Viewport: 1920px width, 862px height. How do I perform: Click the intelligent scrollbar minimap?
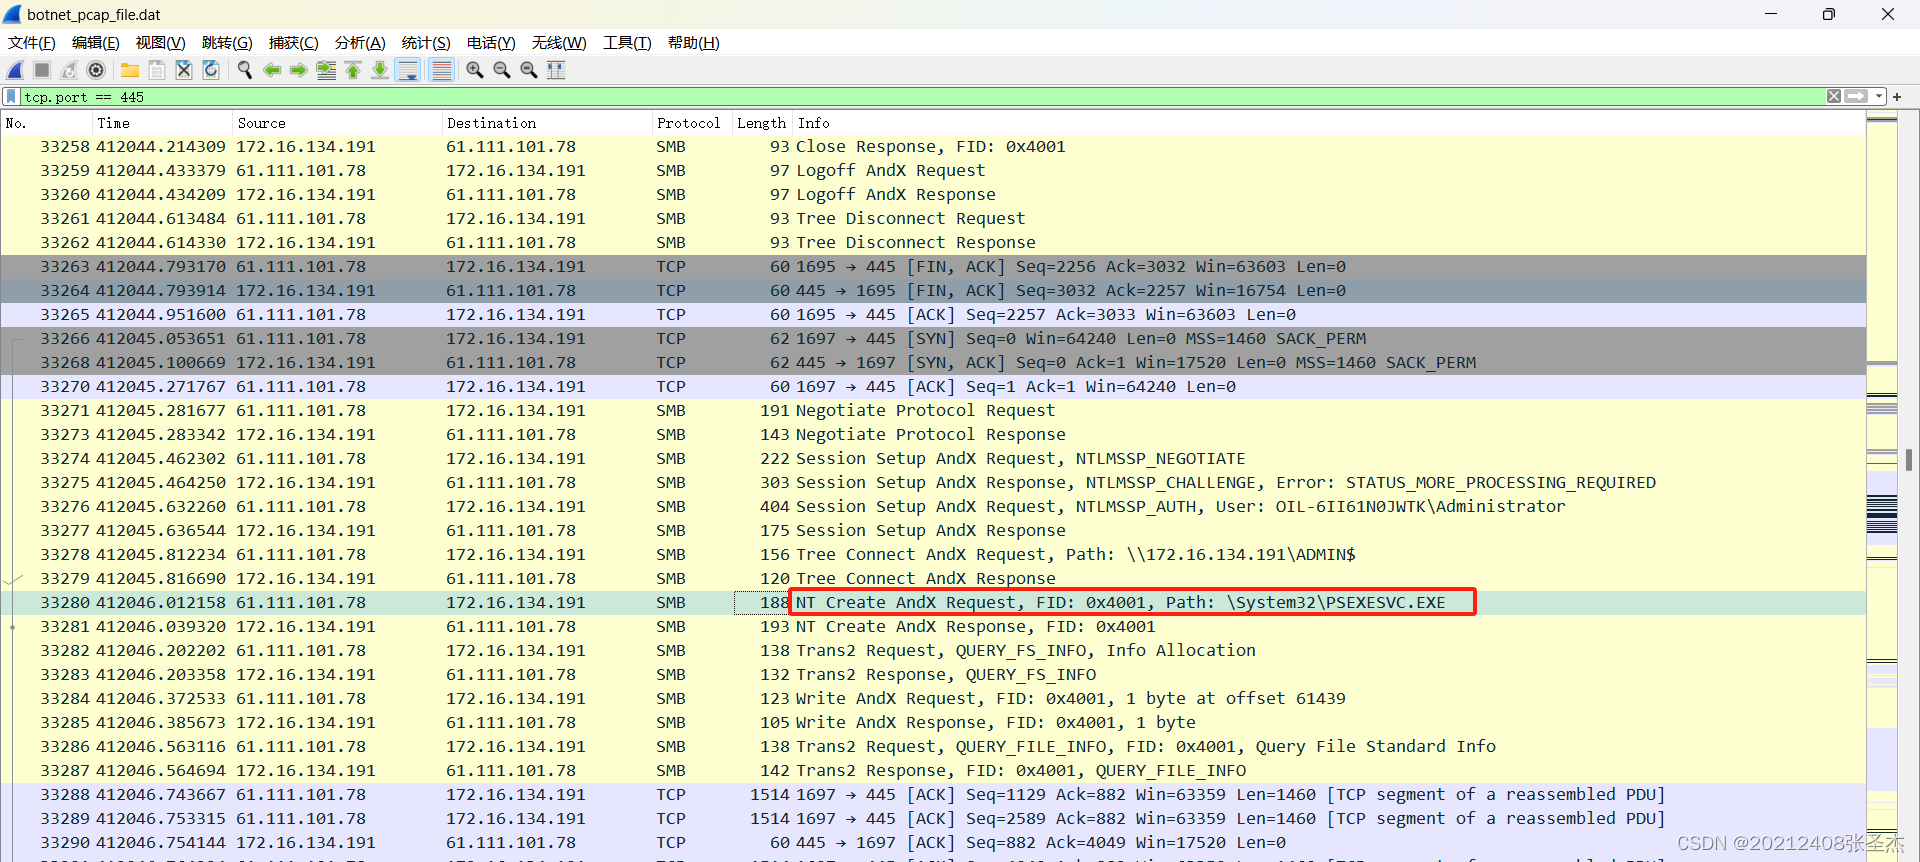click(1882, 487)
